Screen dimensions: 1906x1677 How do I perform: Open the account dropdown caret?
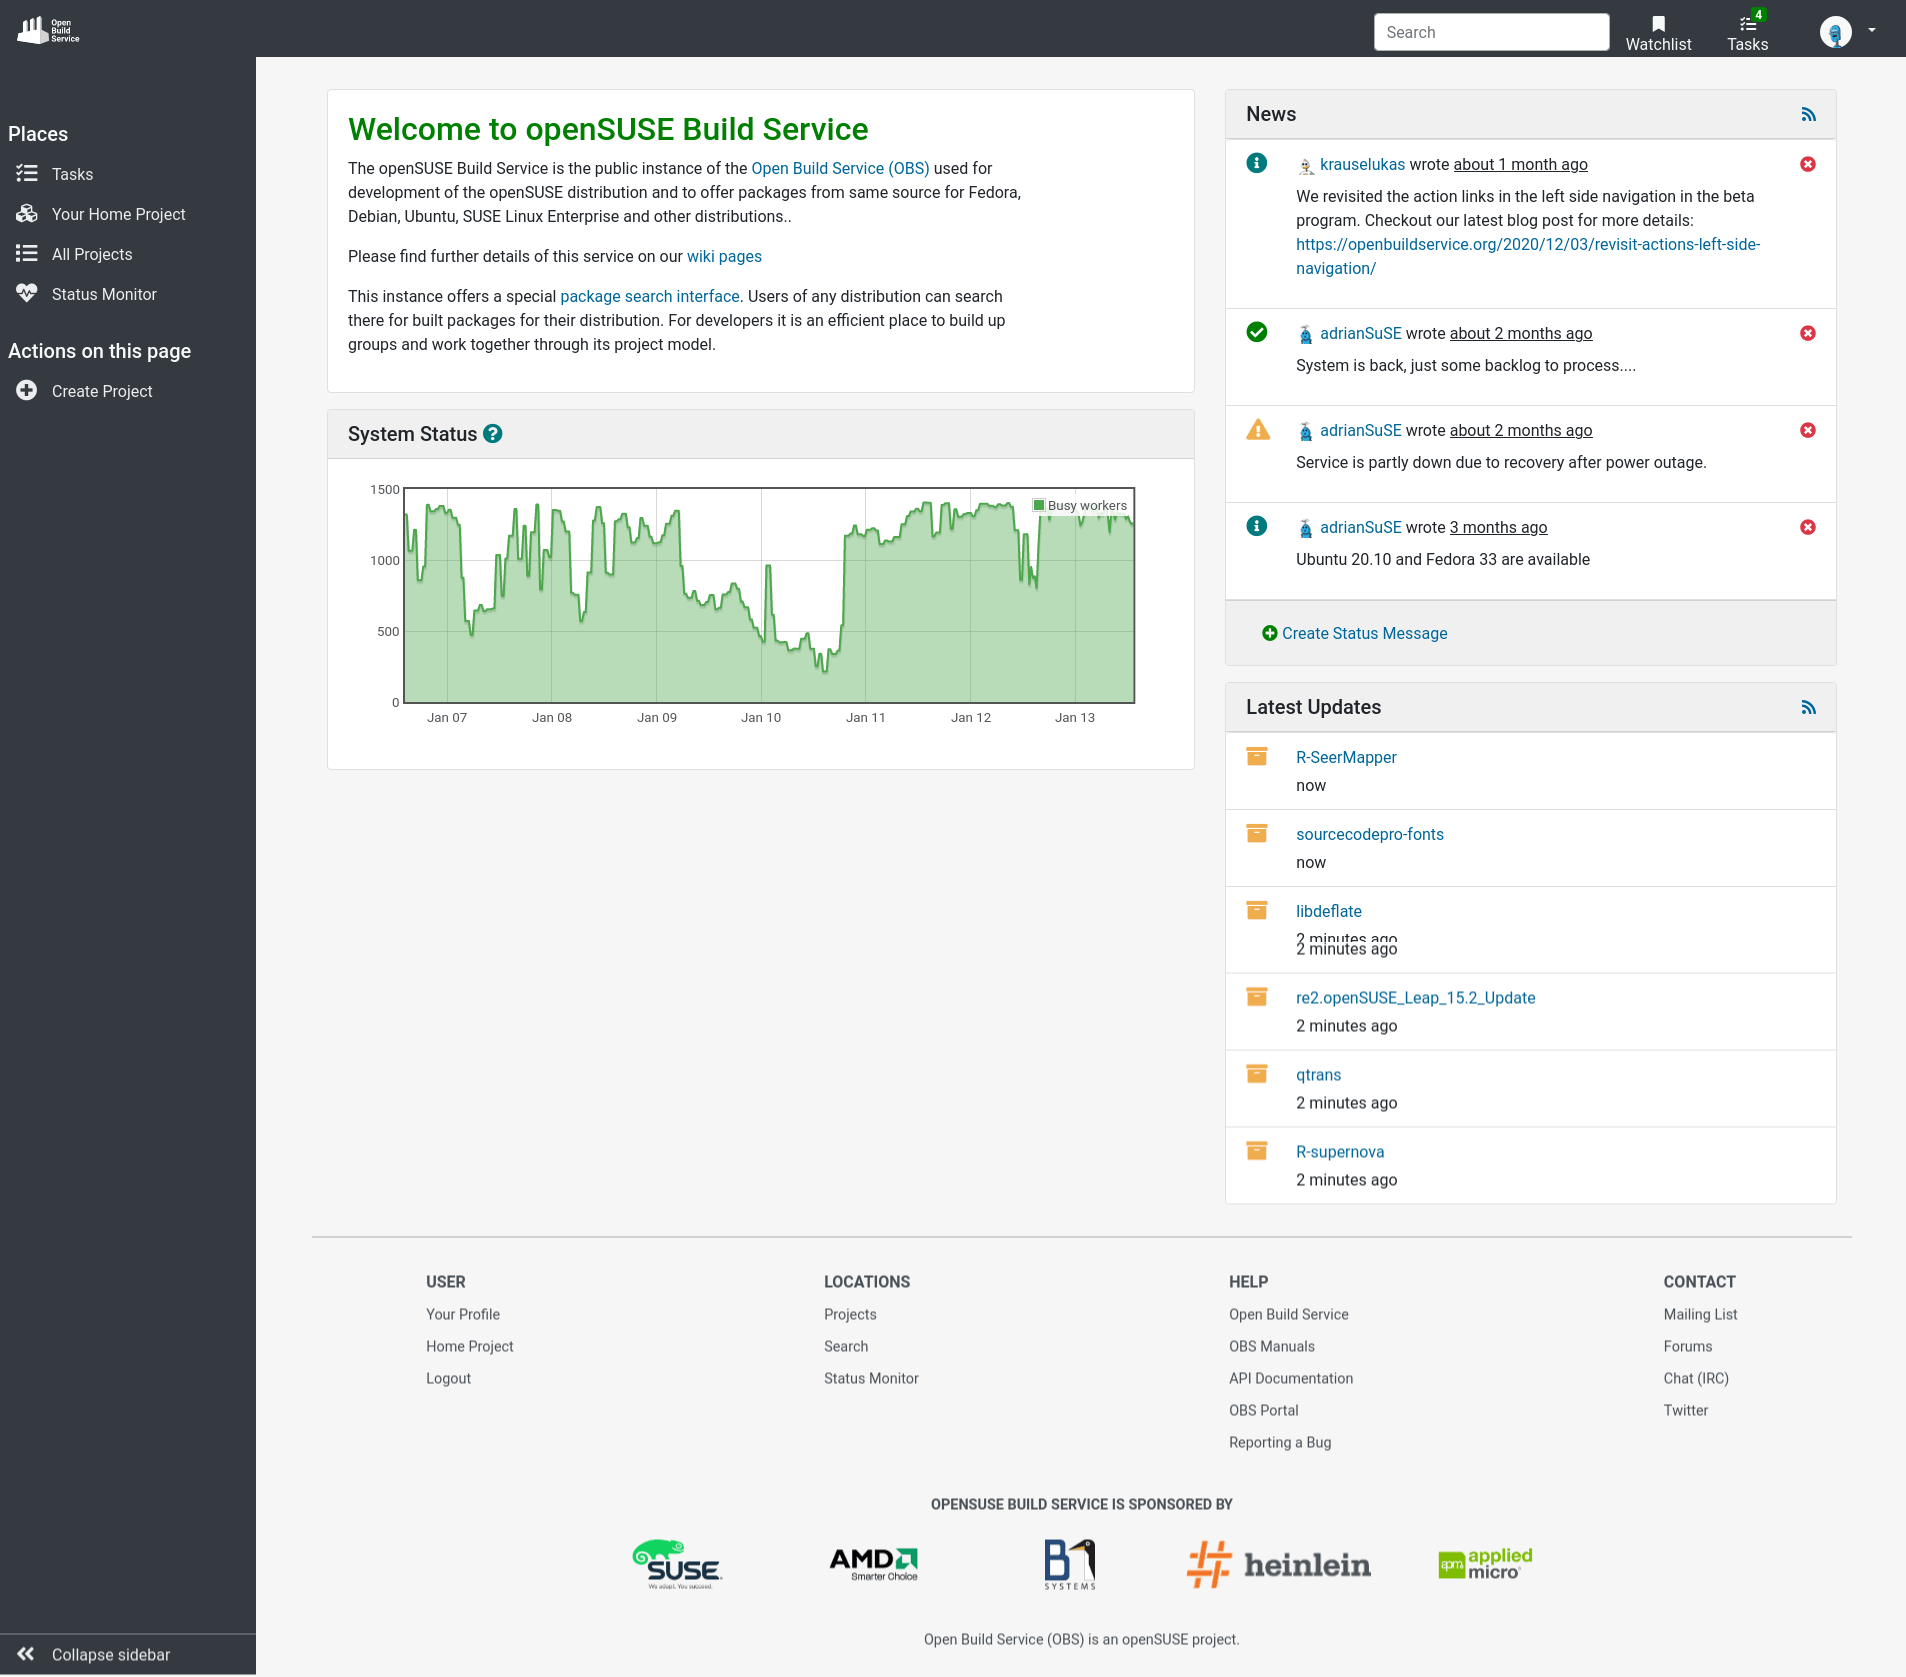click(1871, 31)
